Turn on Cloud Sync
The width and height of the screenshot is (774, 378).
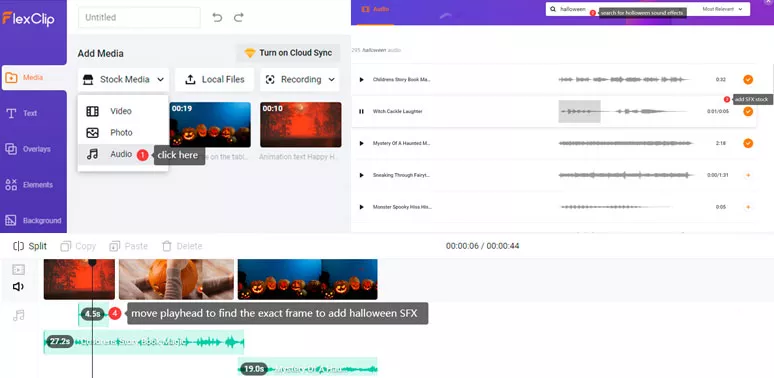pyautogui.click(x=288, y=53)
